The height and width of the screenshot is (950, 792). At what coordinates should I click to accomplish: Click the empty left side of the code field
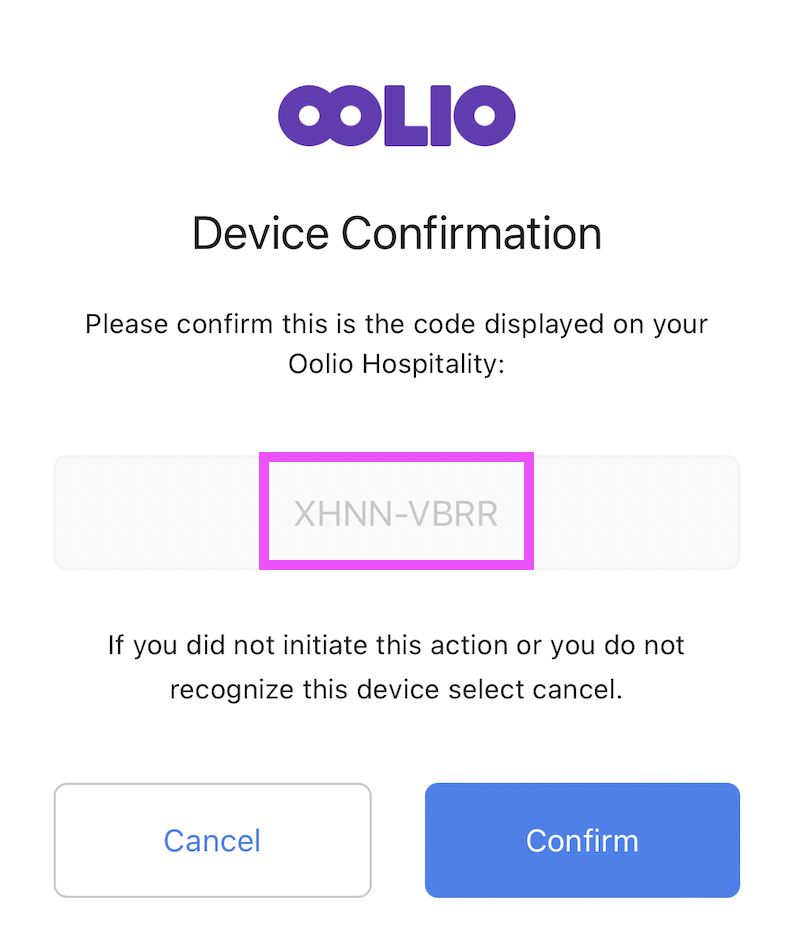pos(155,513)
